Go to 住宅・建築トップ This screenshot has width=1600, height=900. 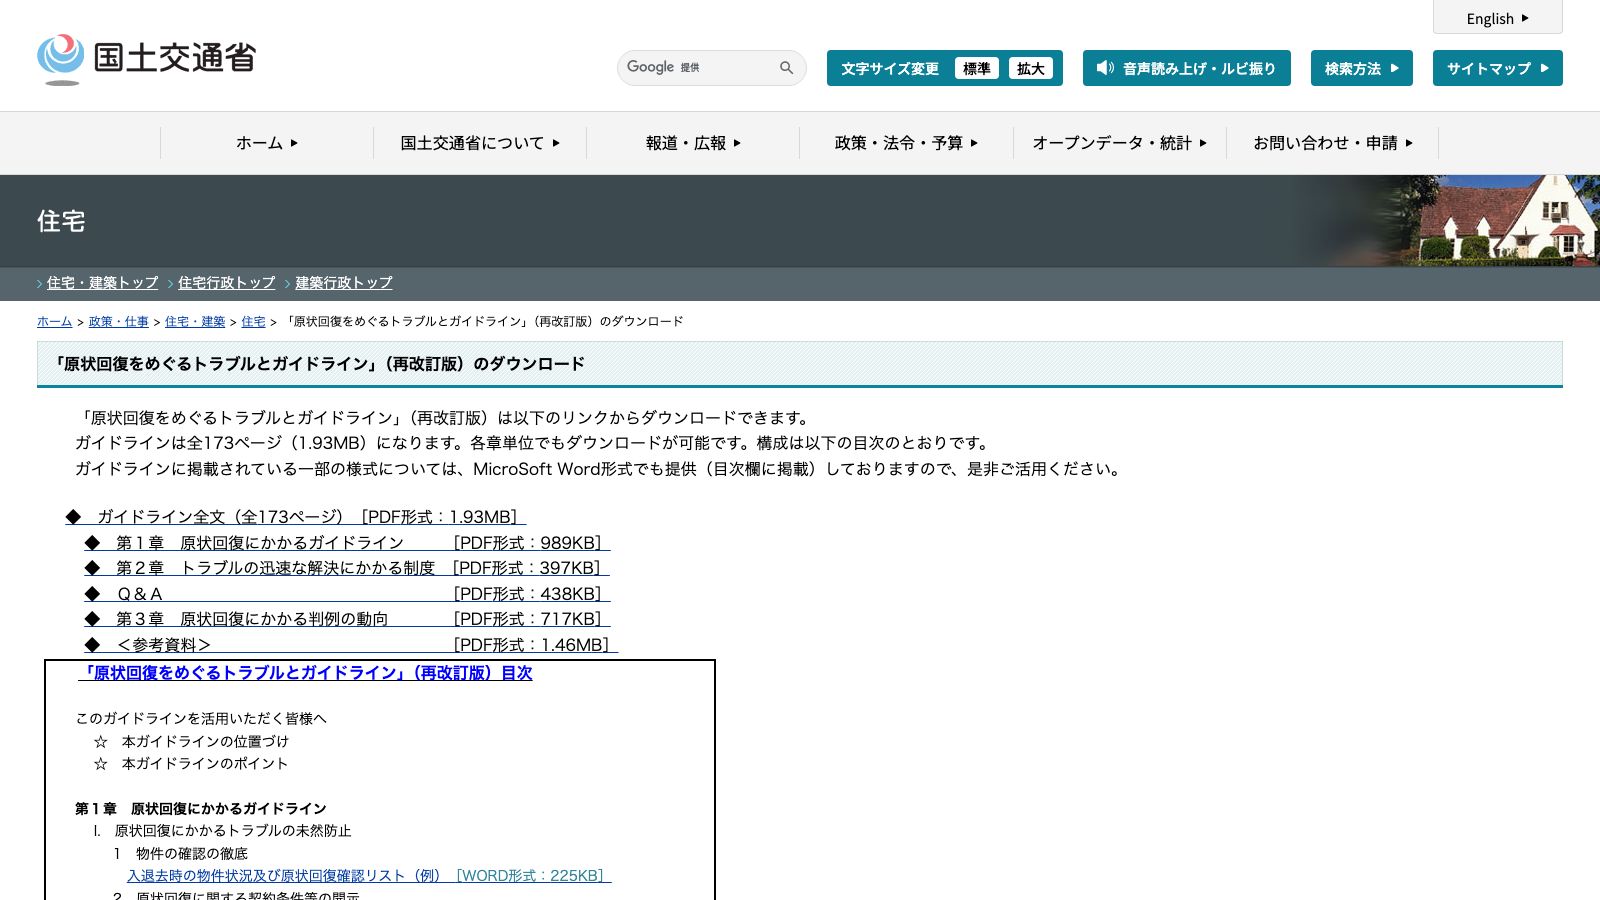coord(102,283)
